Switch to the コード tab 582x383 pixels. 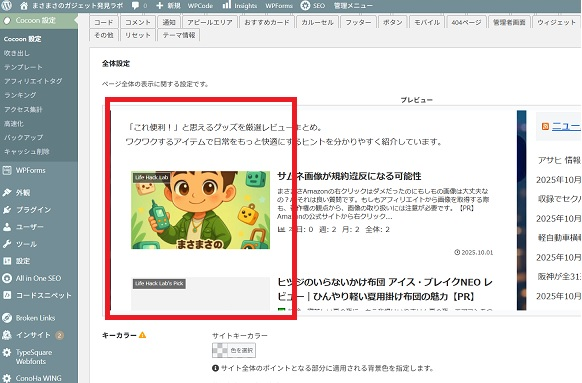coord(104,22)
